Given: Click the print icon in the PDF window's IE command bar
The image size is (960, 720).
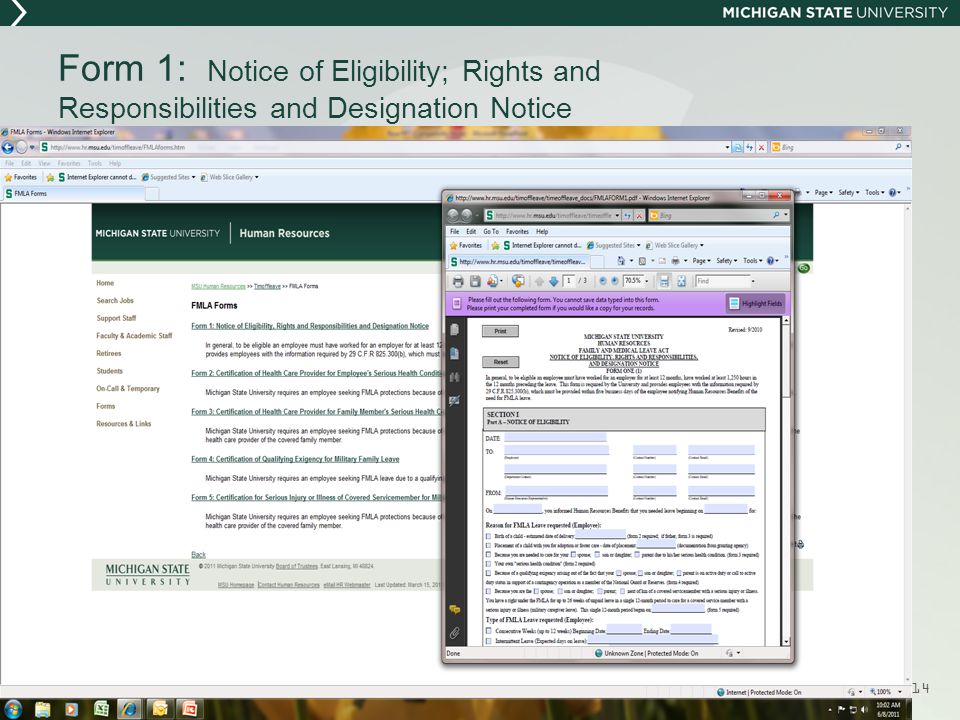Looking at the screenshot, I should coord(675,261).
